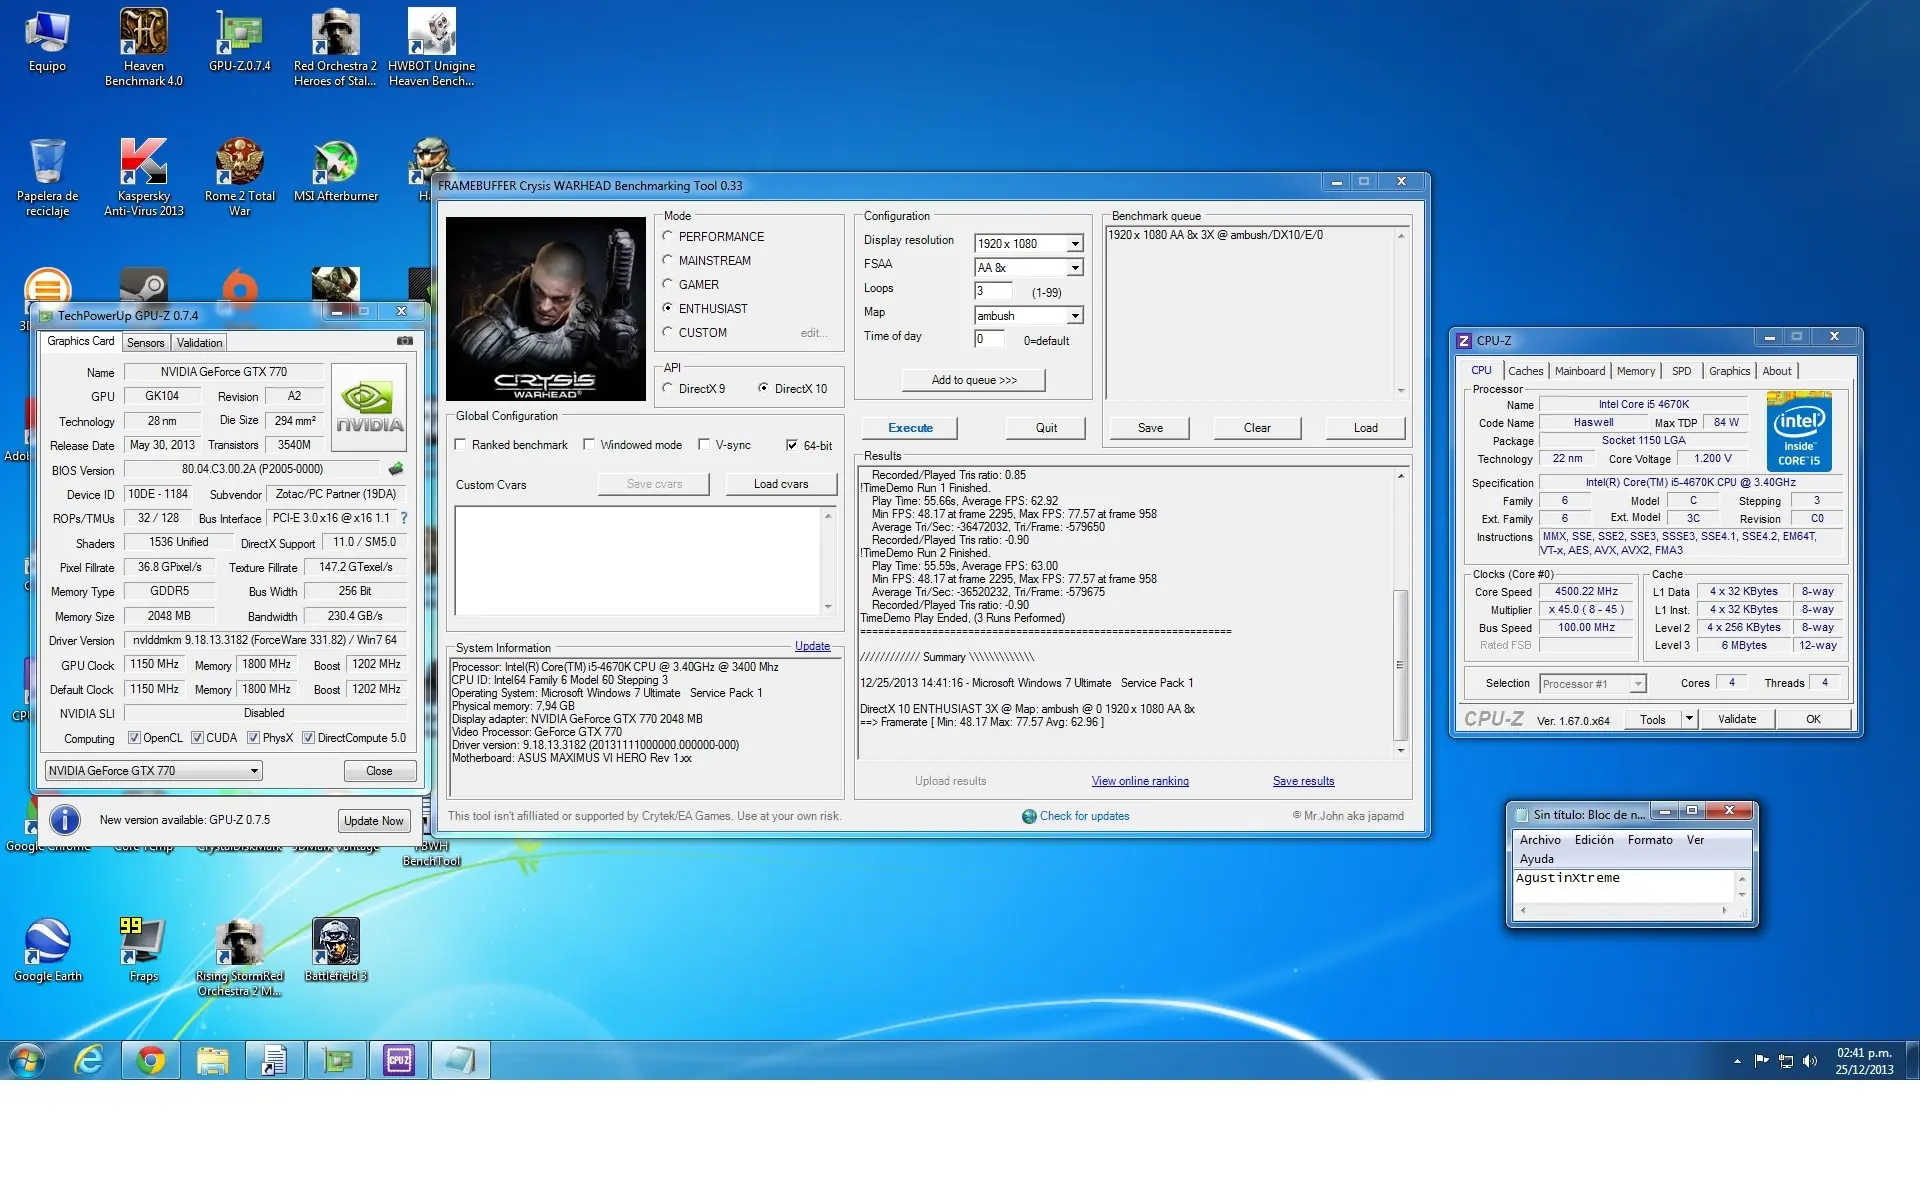This screenshot has width=1920, height=1200.
Task: Open the Graphics tab in CPU-Z
Action: [1729, 371]
